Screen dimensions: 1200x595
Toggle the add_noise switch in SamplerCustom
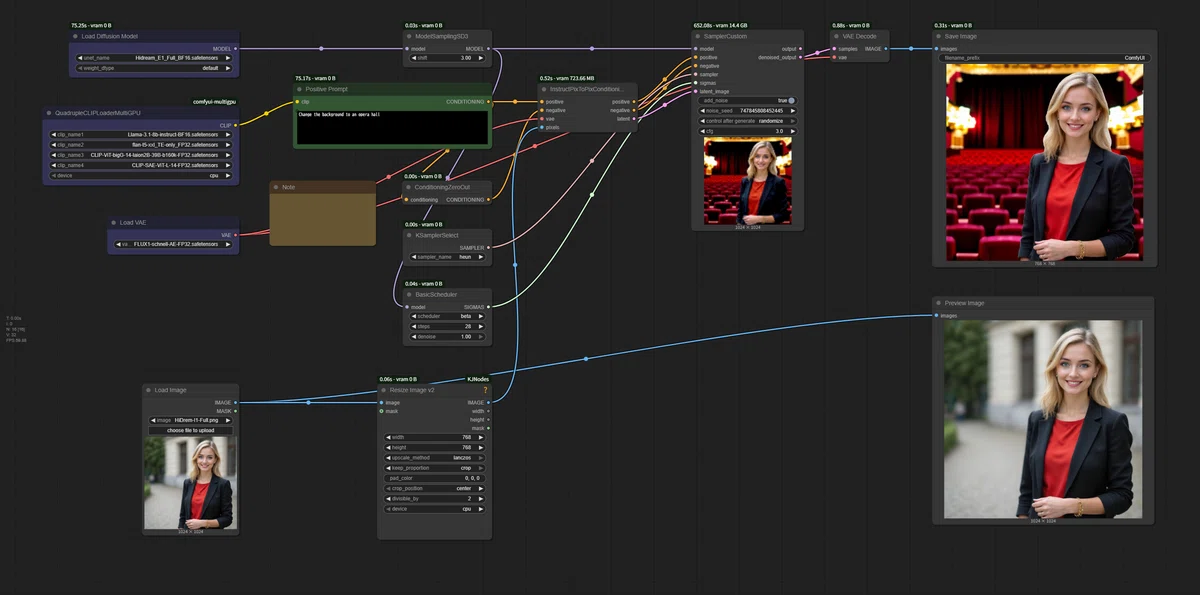747,100
